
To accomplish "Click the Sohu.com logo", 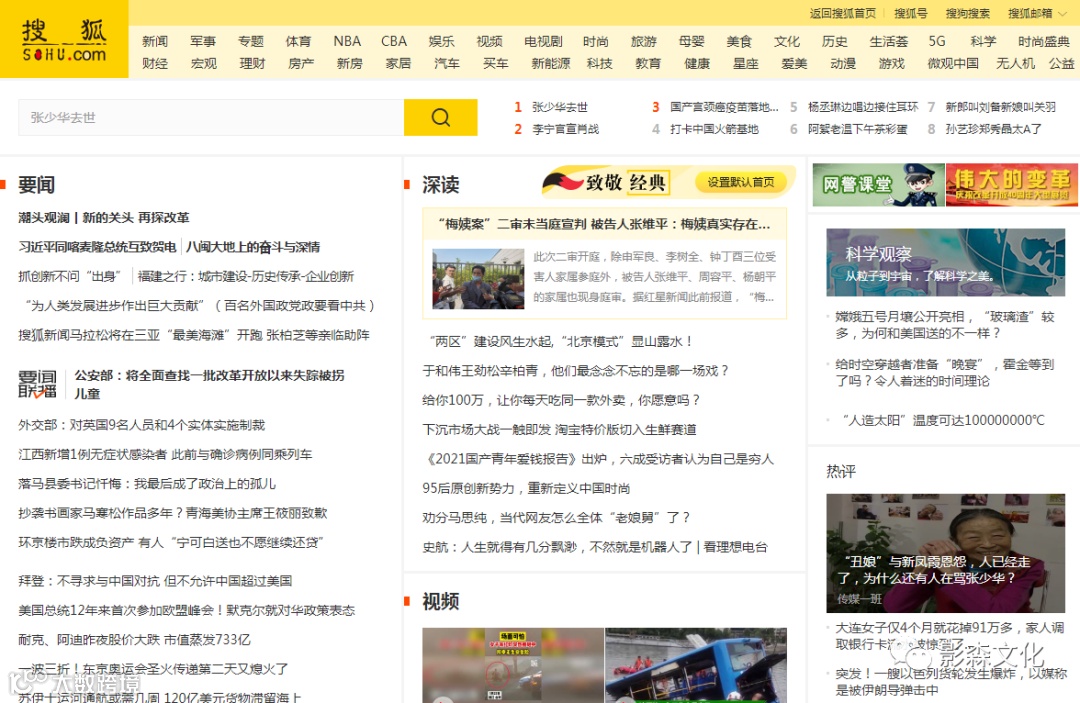I will [64, 39].
